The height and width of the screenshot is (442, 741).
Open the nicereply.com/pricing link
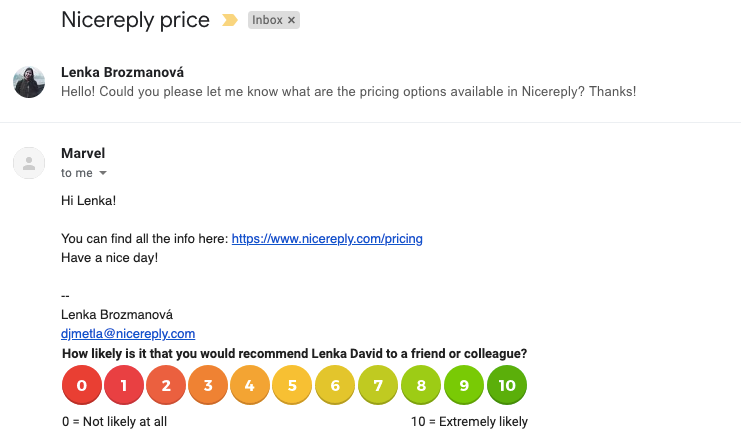coord(327,239)
